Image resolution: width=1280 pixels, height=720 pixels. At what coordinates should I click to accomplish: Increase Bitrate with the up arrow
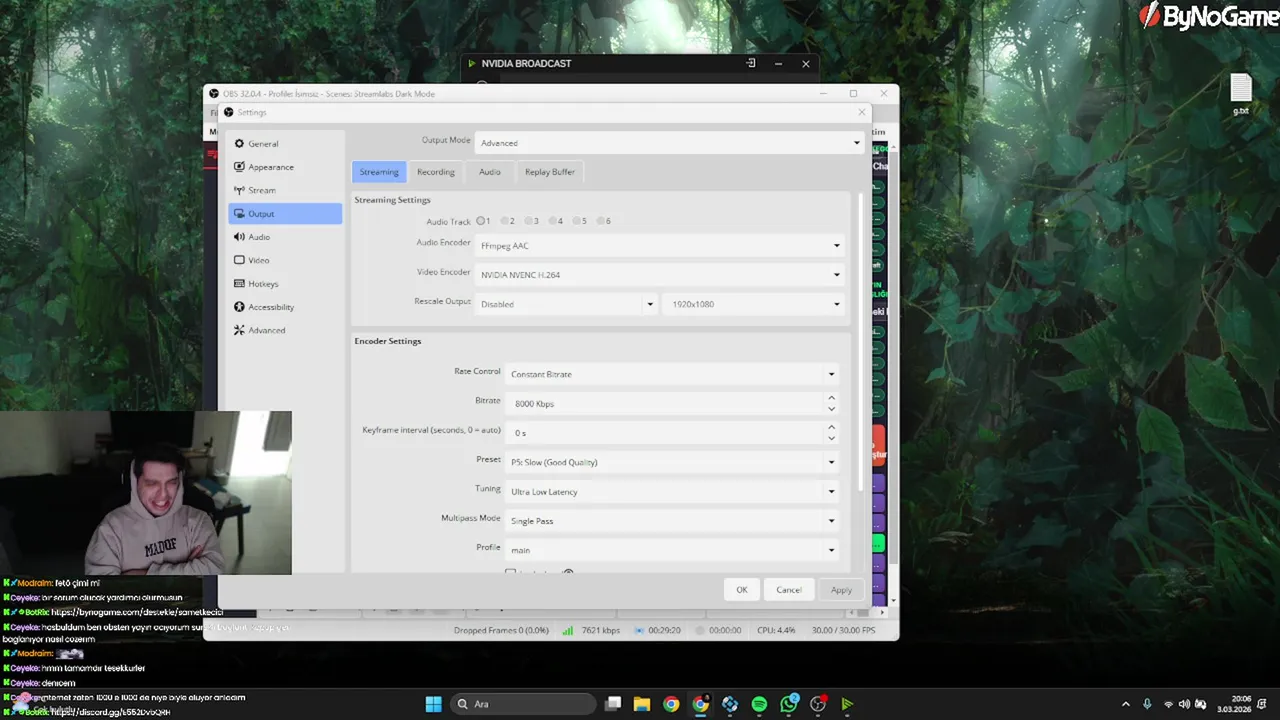(x=831, y=398)
